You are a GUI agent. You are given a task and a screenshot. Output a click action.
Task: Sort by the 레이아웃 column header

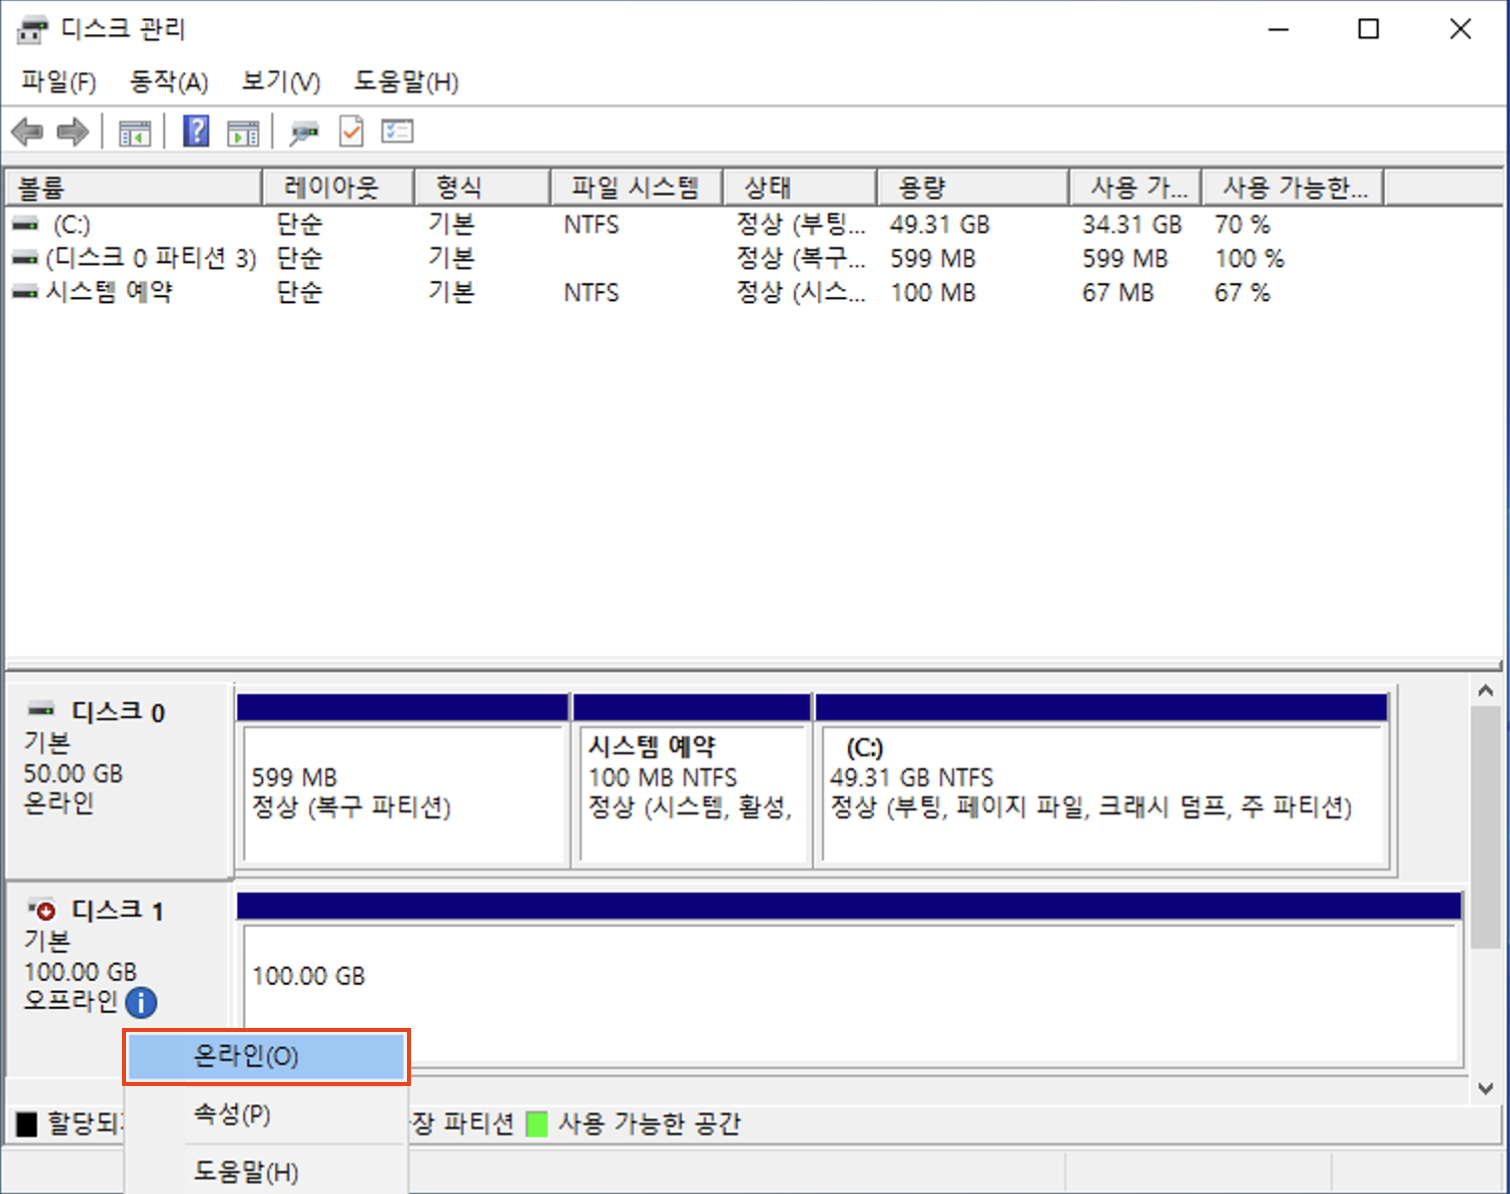[x=338, y=187]
